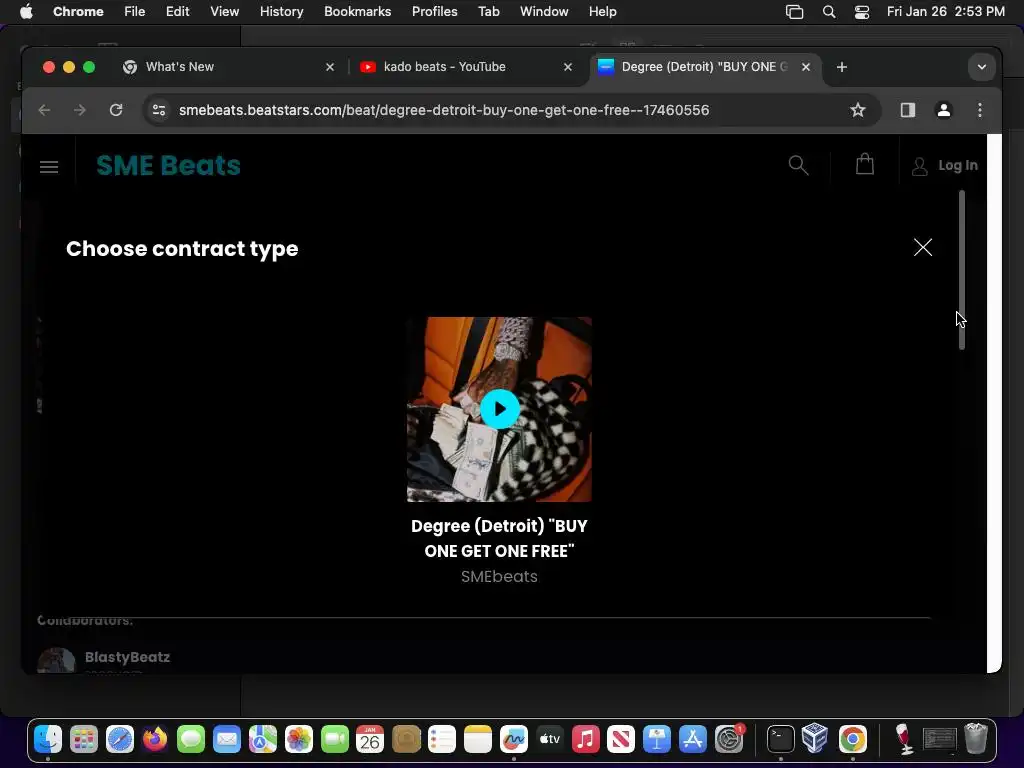1024x768 pixels.
Task: Open the History menu
Action: (x=281, y=11)
